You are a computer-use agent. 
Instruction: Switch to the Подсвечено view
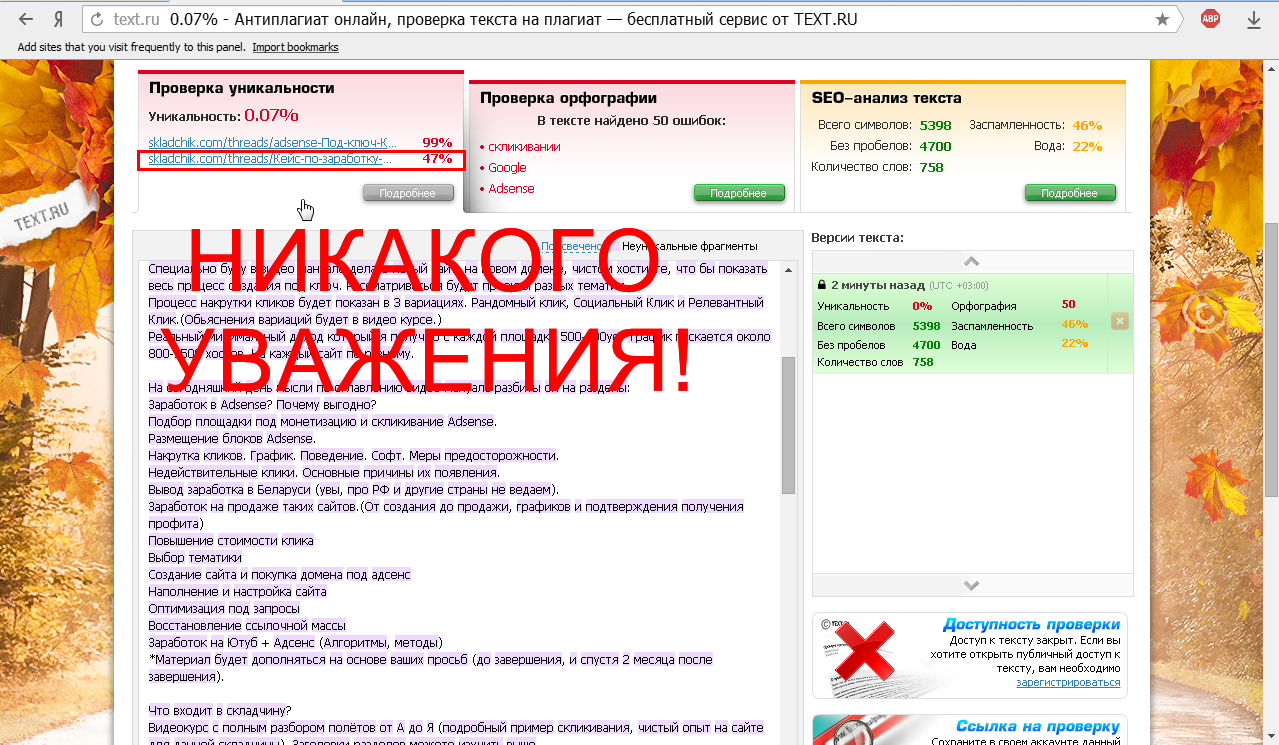571,246
